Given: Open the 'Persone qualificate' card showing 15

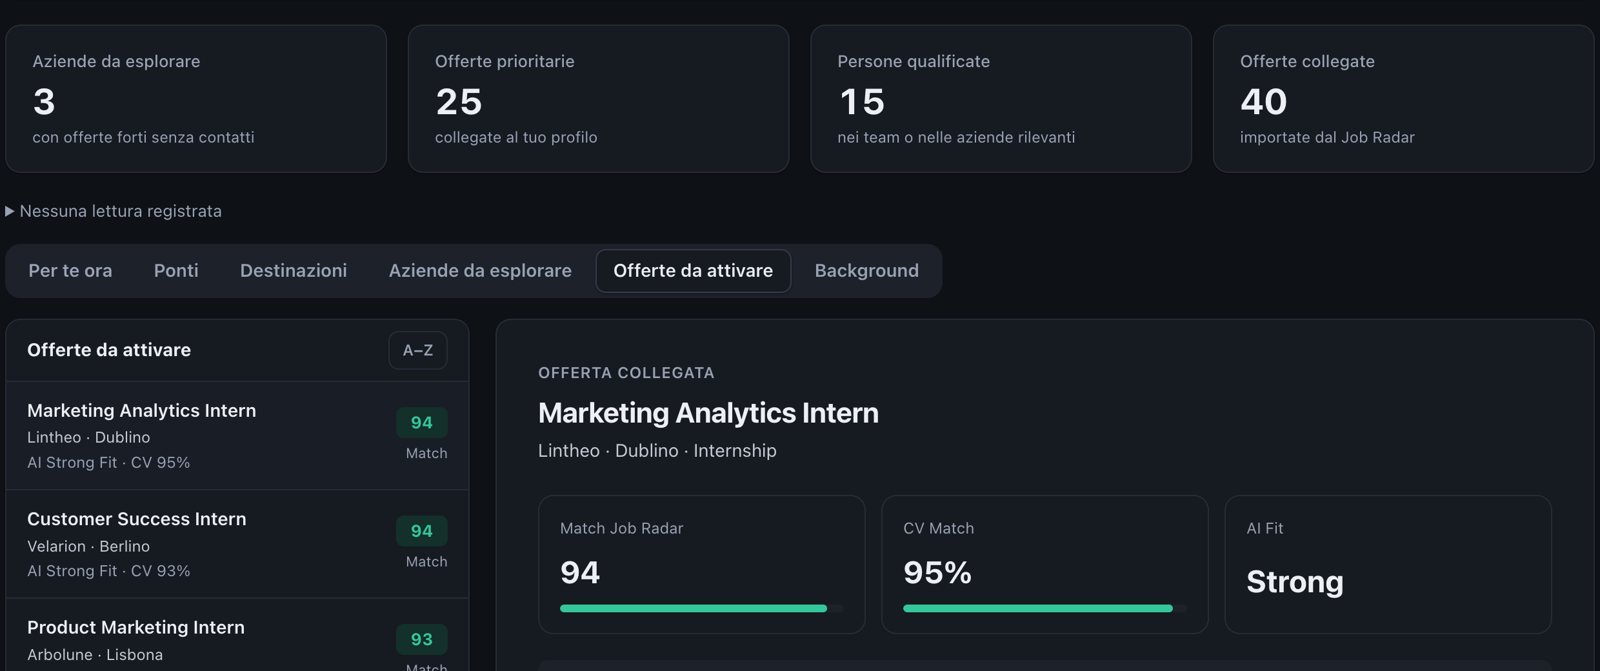Looking at the screenshot, I should (1001, 99).
